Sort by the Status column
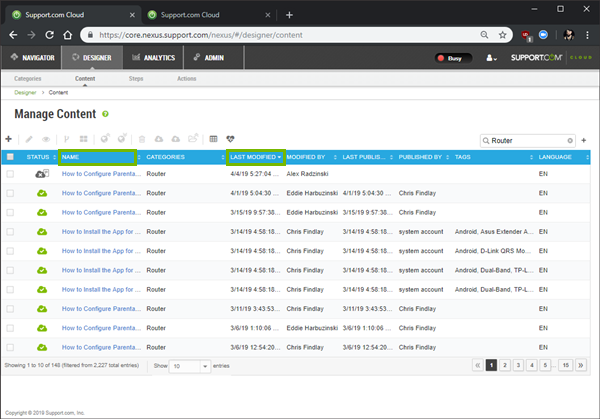This screenshot has width=600, height=419. tap(41, 157)
